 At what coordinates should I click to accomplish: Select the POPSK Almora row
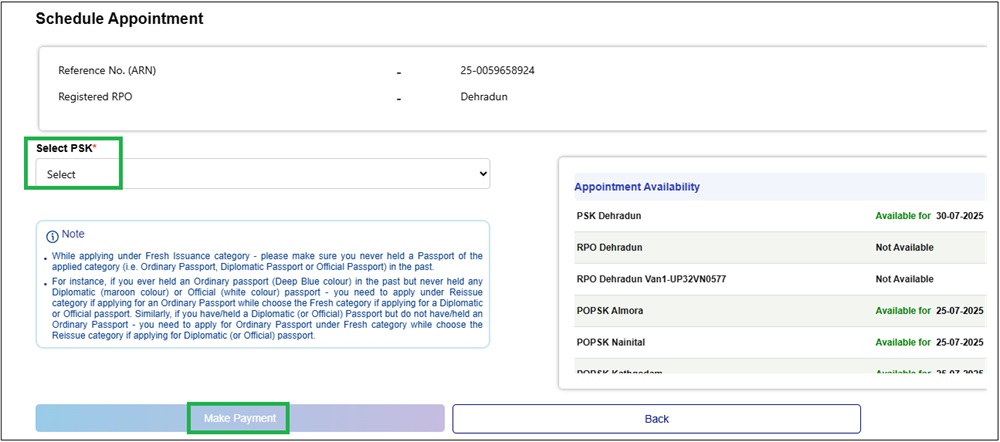(780, 311)
